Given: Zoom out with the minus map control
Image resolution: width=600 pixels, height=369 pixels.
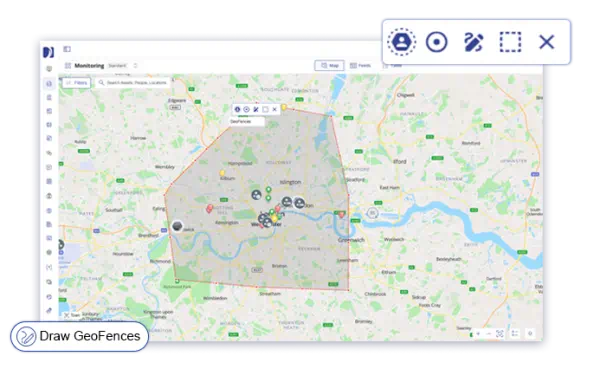Looking at the screenshot, I should (489, 334).
